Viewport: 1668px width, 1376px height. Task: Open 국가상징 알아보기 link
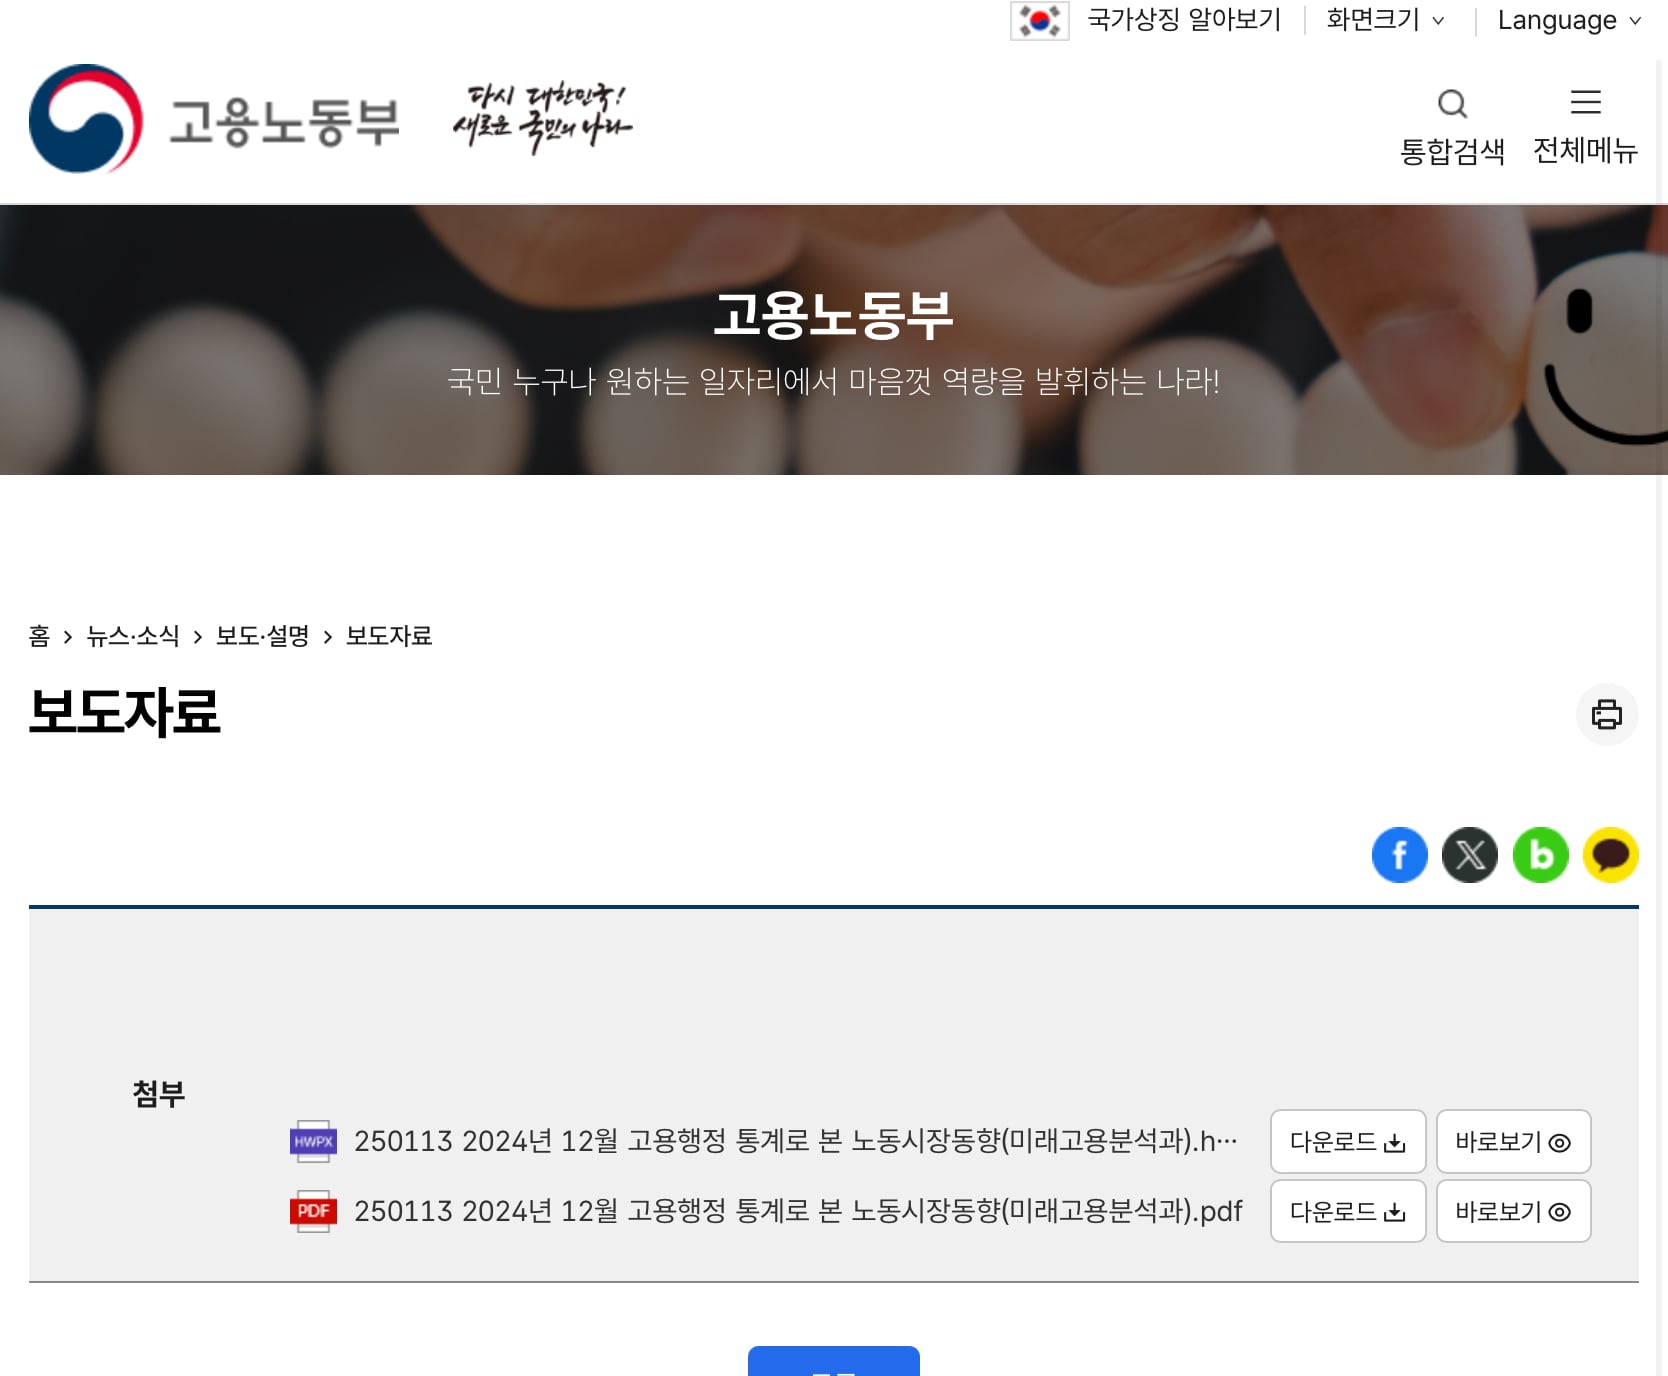pos(1184,20)
